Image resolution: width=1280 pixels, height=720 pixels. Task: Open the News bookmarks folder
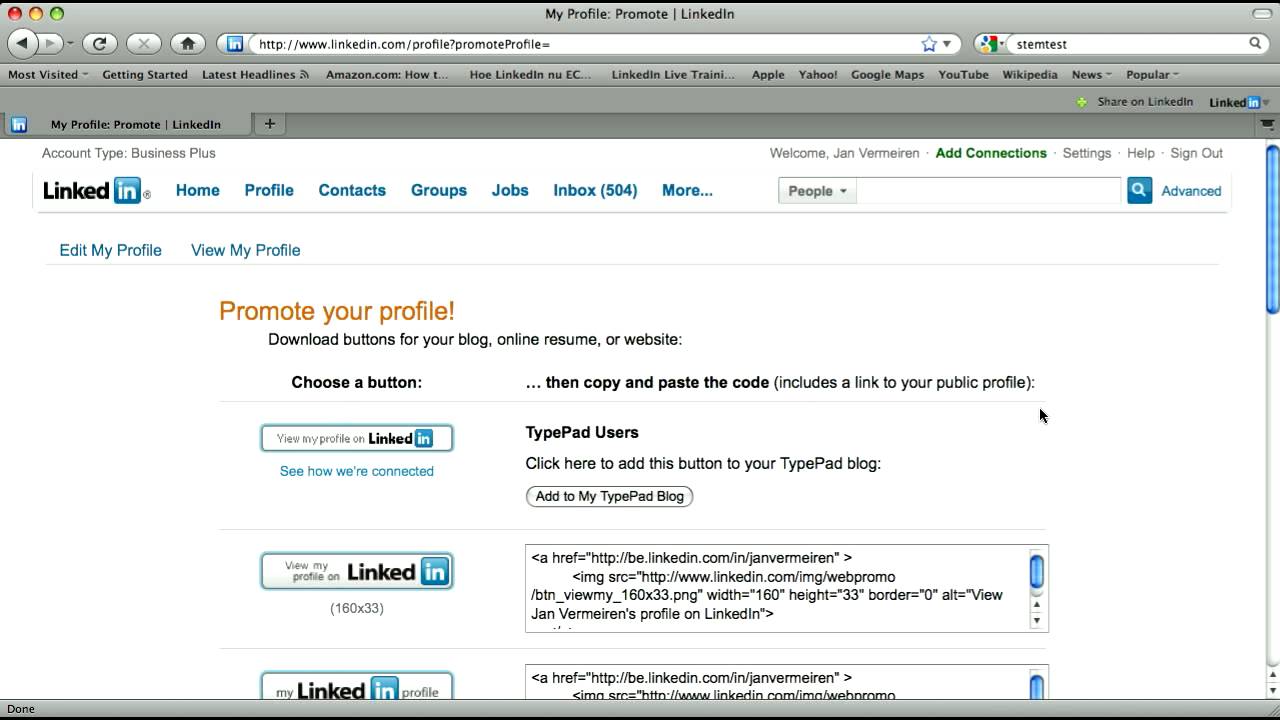click(1091, 74)
